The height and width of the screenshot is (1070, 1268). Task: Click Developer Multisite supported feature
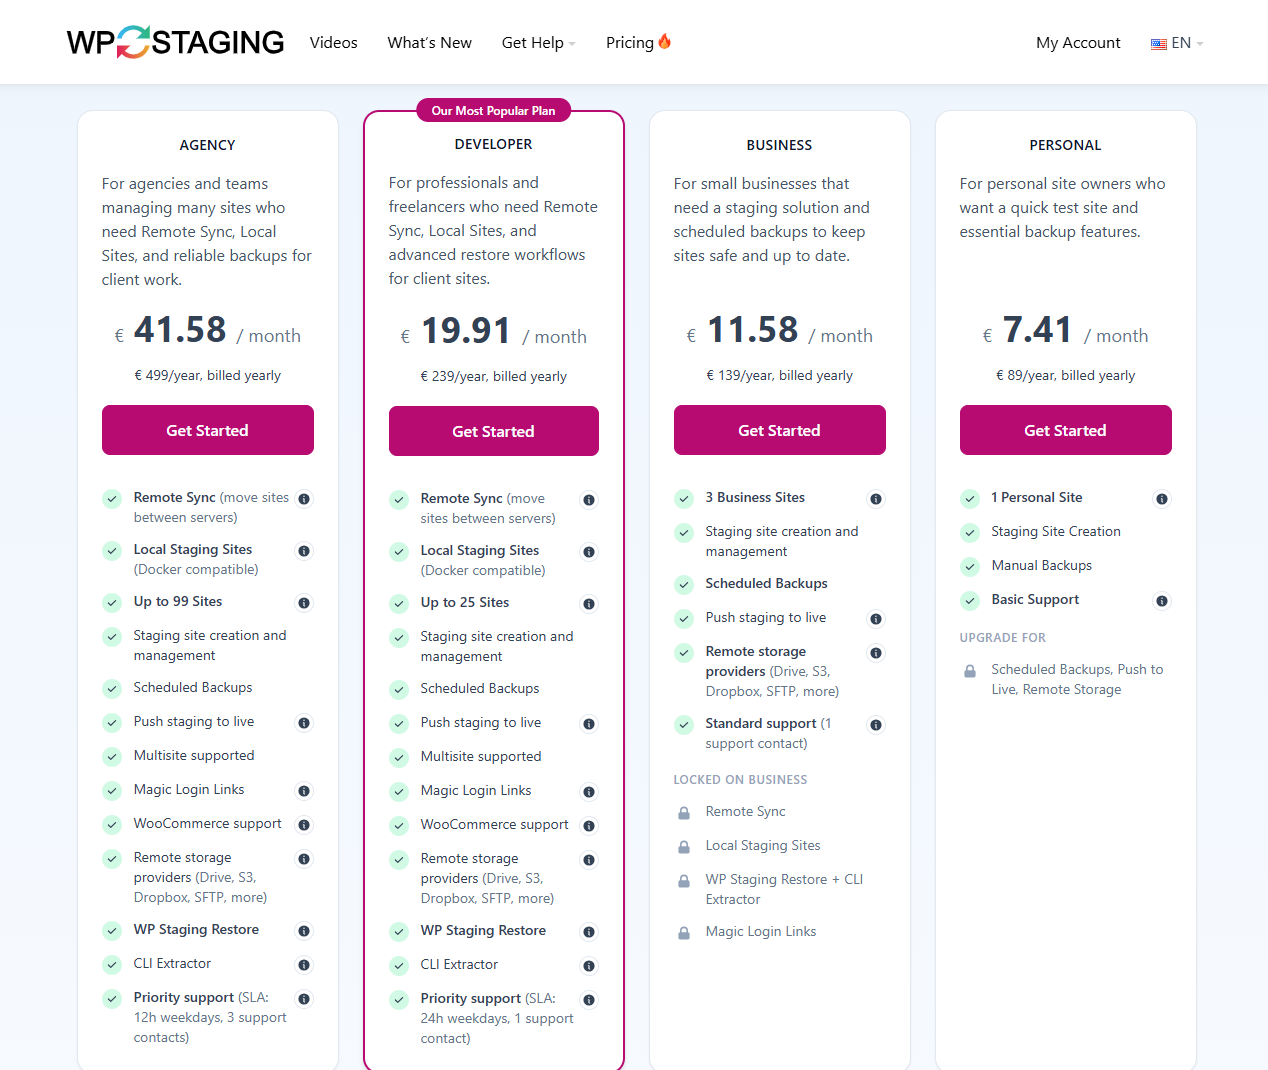pos(481,757)
